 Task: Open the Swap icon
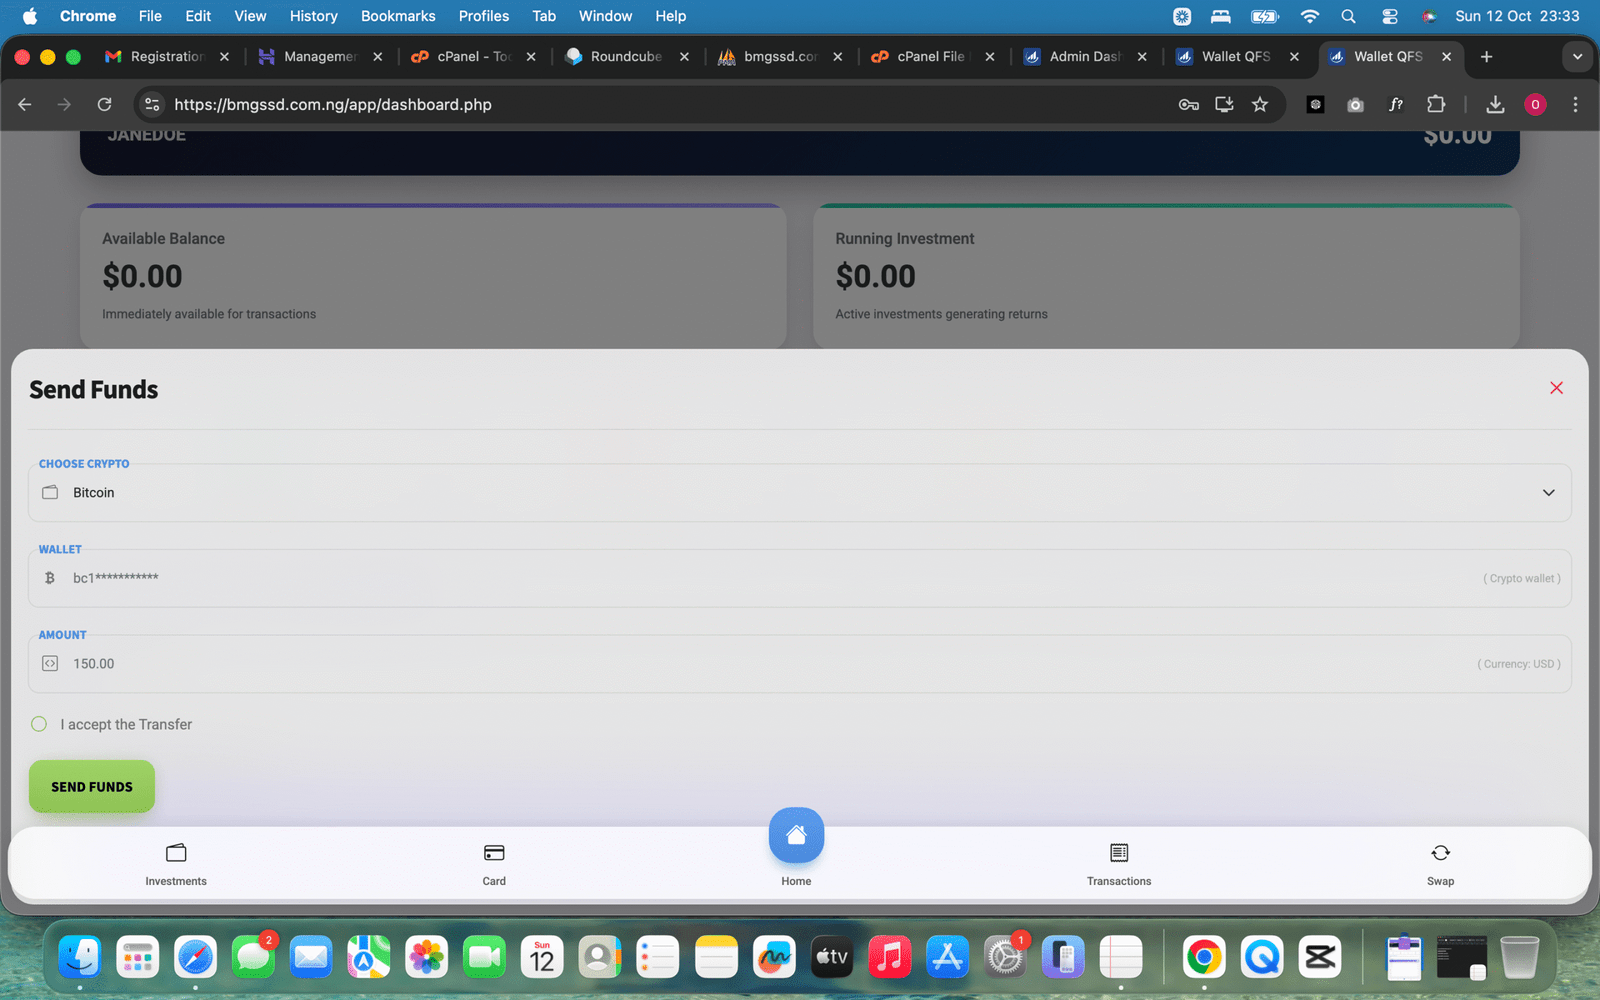[1440, 853]
